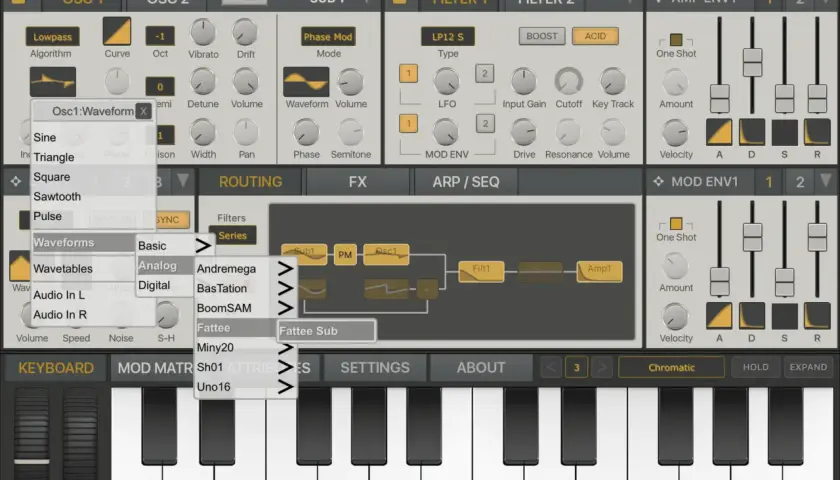The image size is (840, 480).
Task: Switch to the FX tab
Action: click(357, 182)
